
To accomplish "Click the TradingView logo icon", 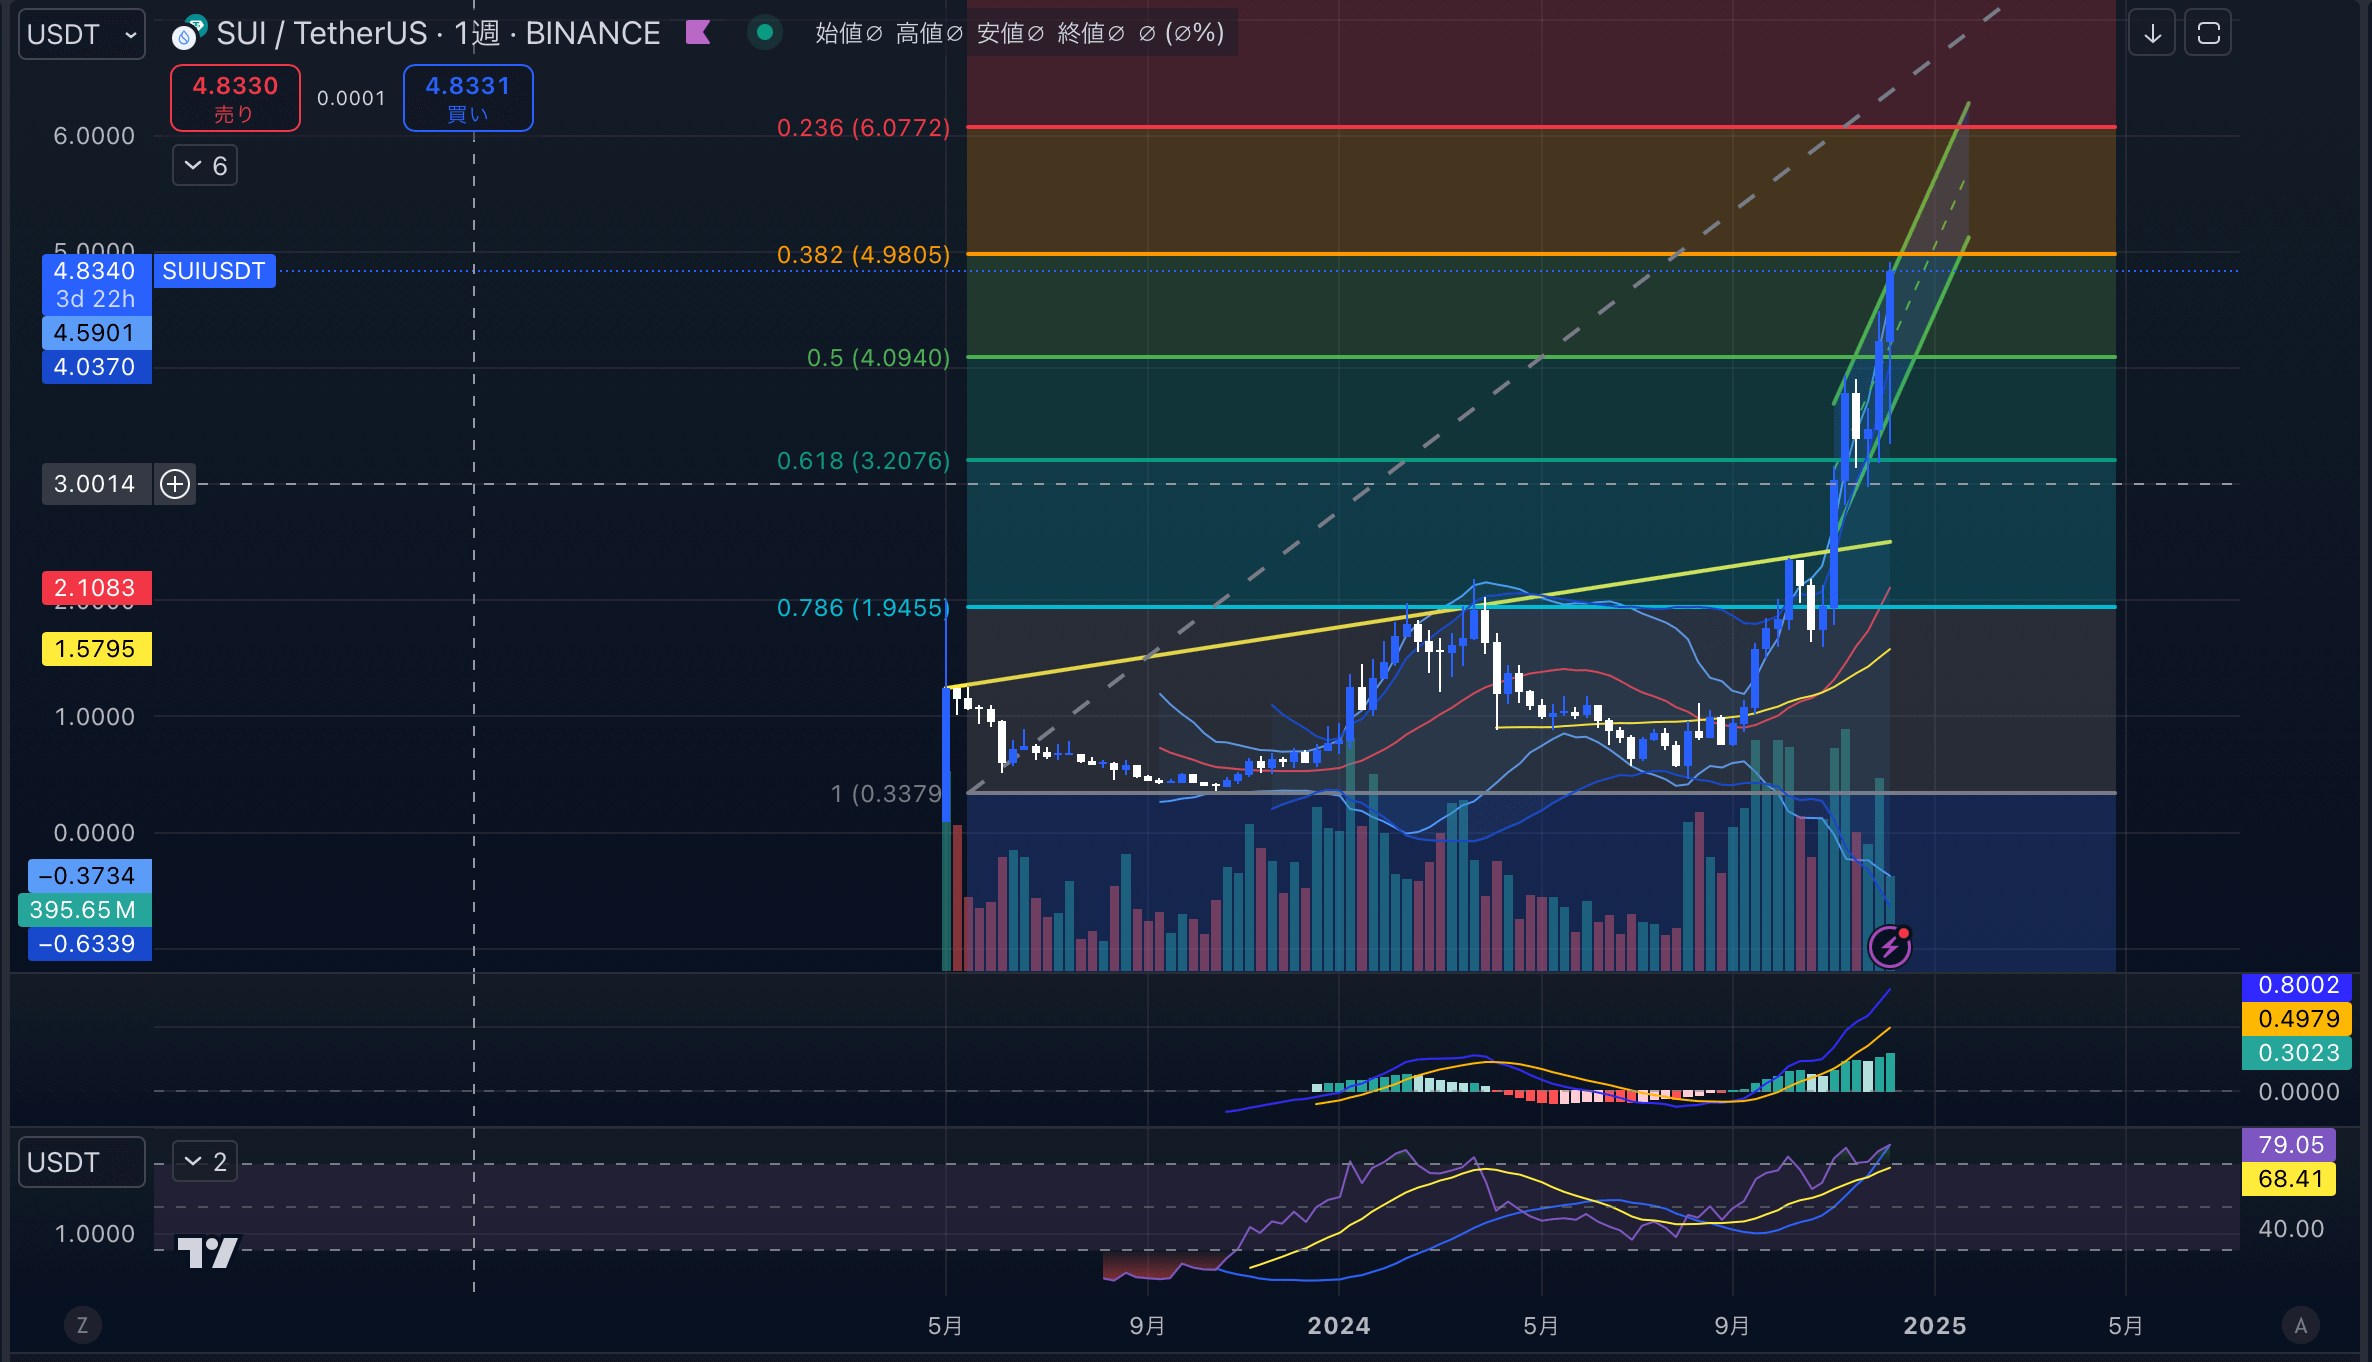I will (207, 1252).
